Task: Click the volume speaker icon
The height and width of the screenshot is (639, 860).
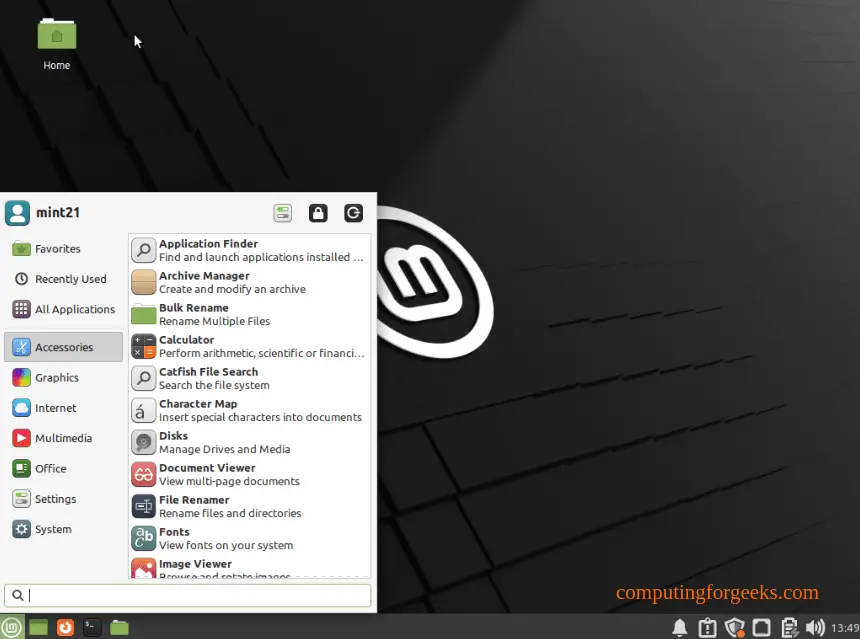Action: point(815,627)
